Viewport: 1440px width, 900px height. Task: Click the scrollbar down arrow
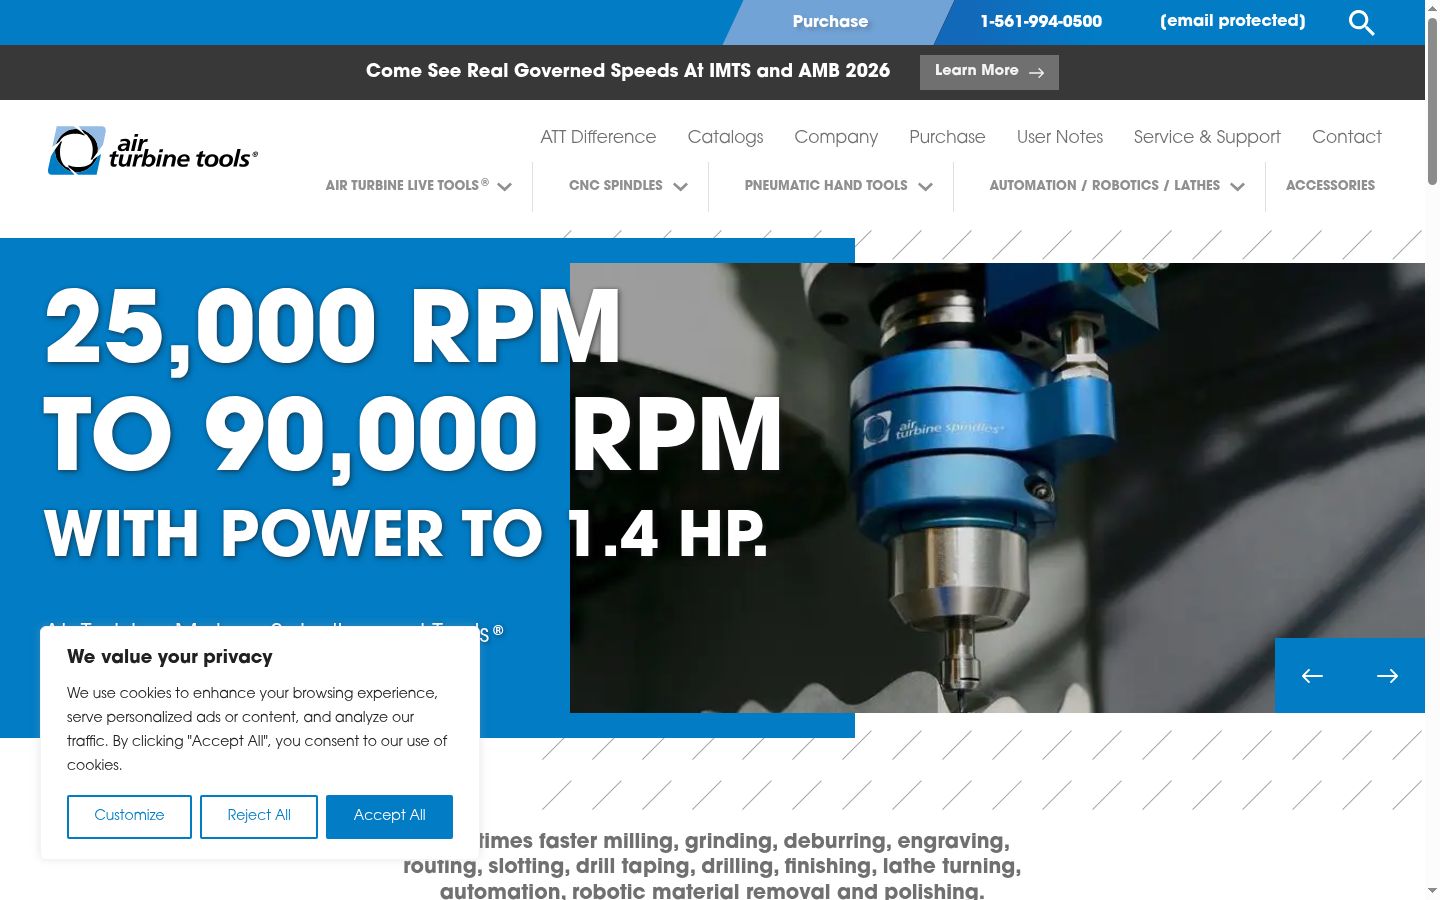tap(1432, 890)
